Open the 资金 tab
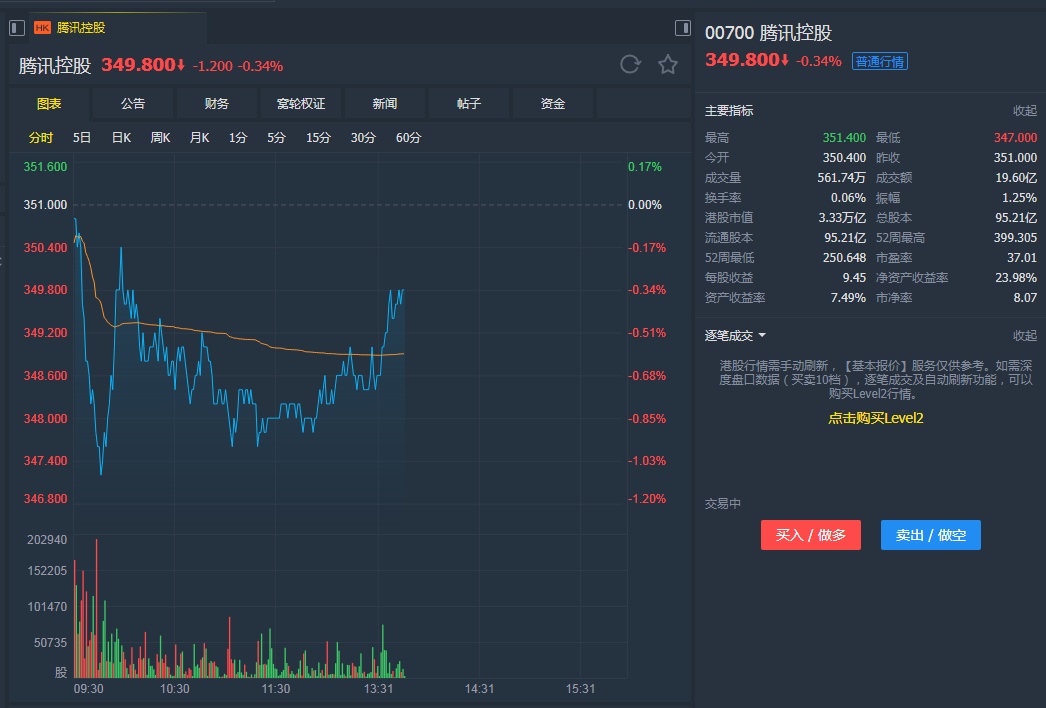This screenshot has width=1046, height=708. 553,104
